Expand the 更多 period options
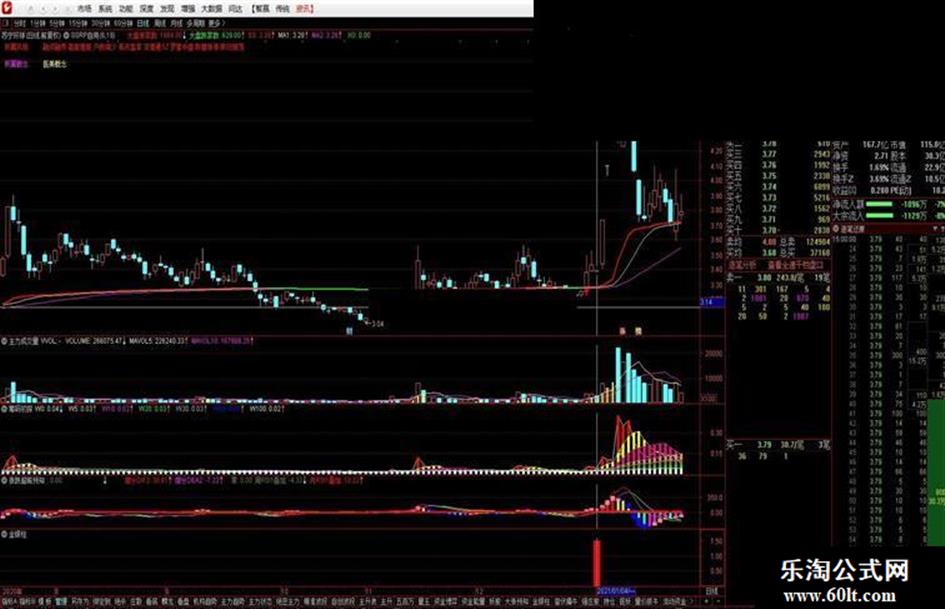Viewport: 945px width, 609px height. 216,23
